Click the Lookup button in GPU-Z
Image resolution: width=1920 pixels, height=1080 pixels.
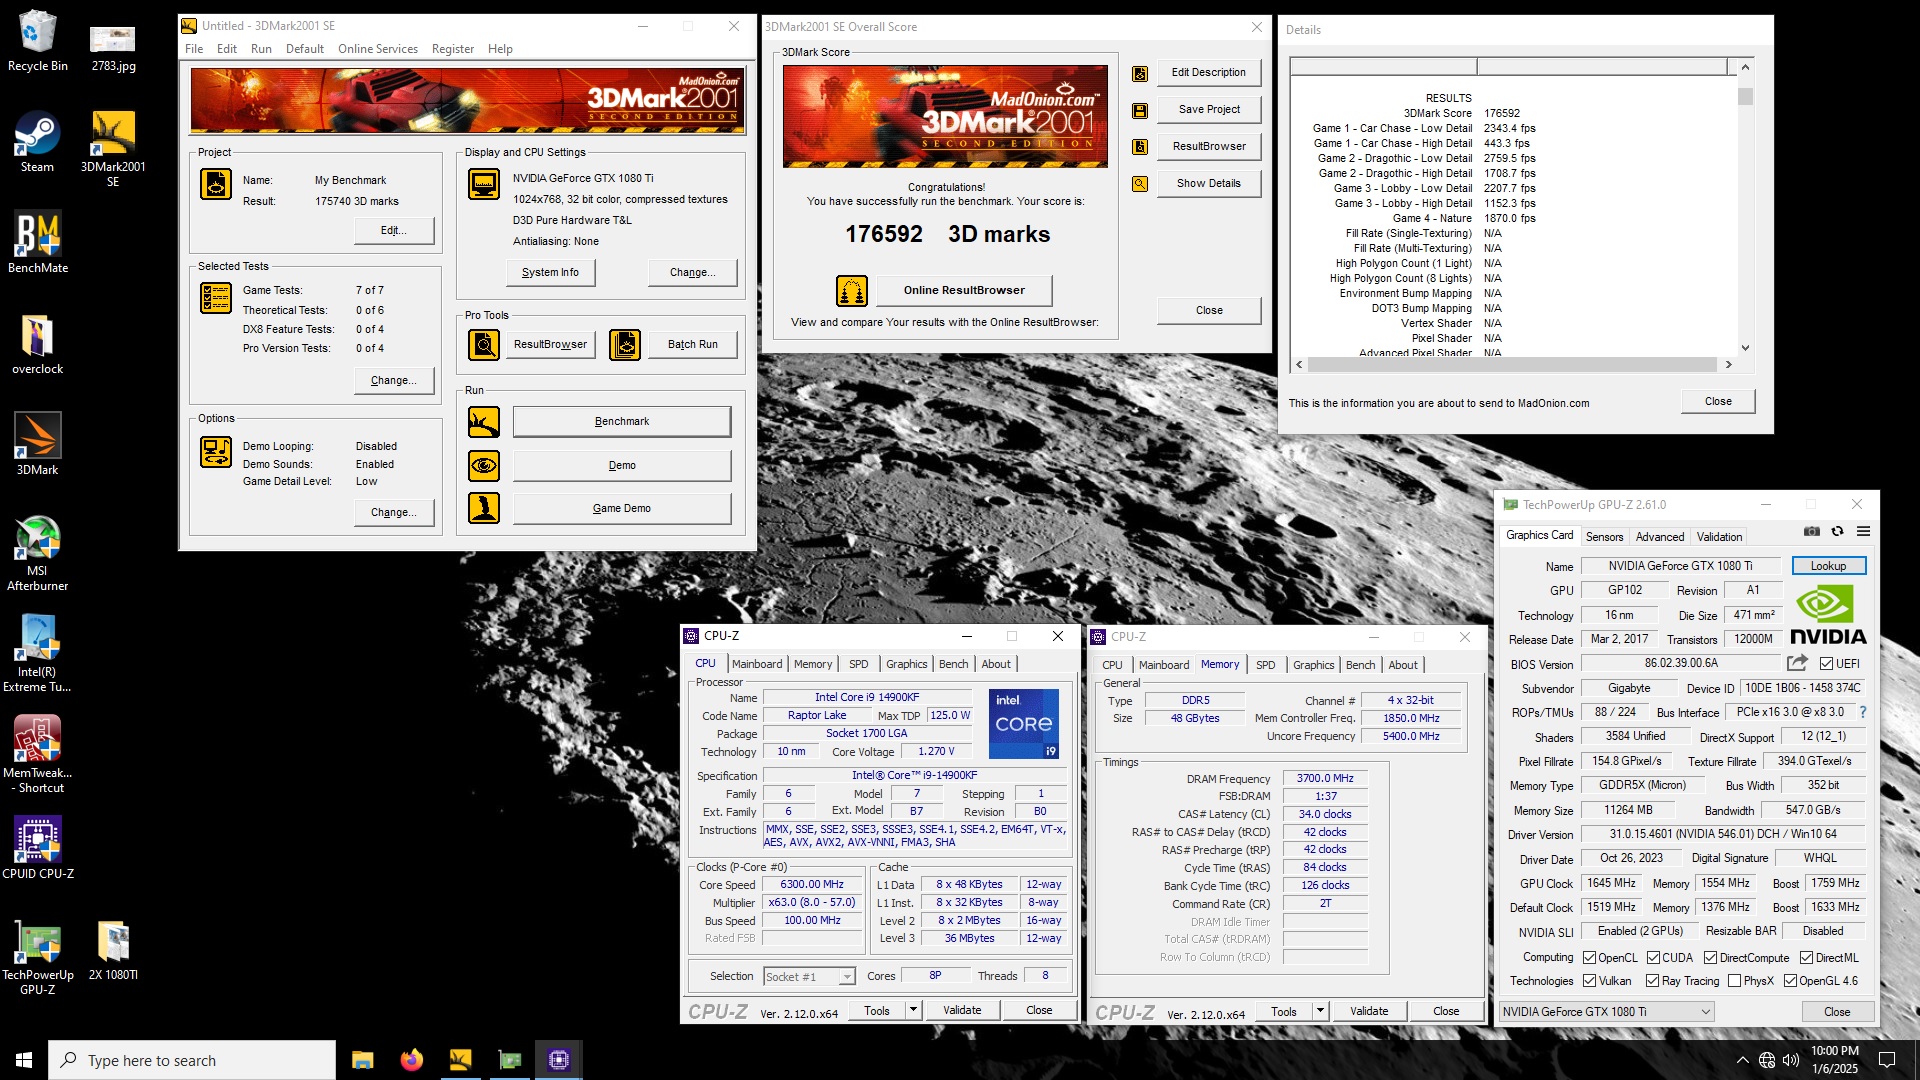coord(1828,566)
